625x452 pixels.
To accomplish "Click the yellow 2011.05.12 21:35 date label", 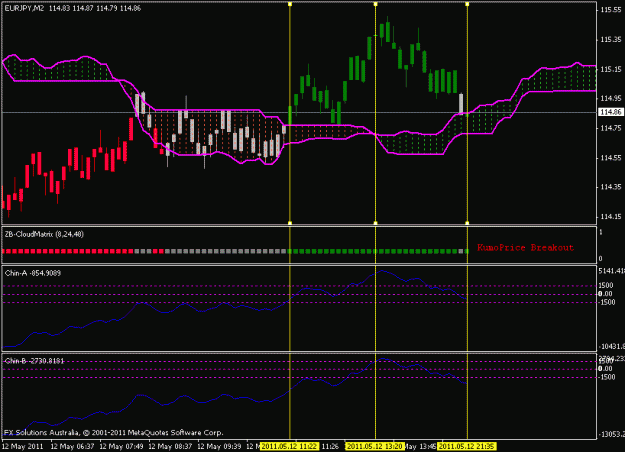I will click(x=467, y=446).
